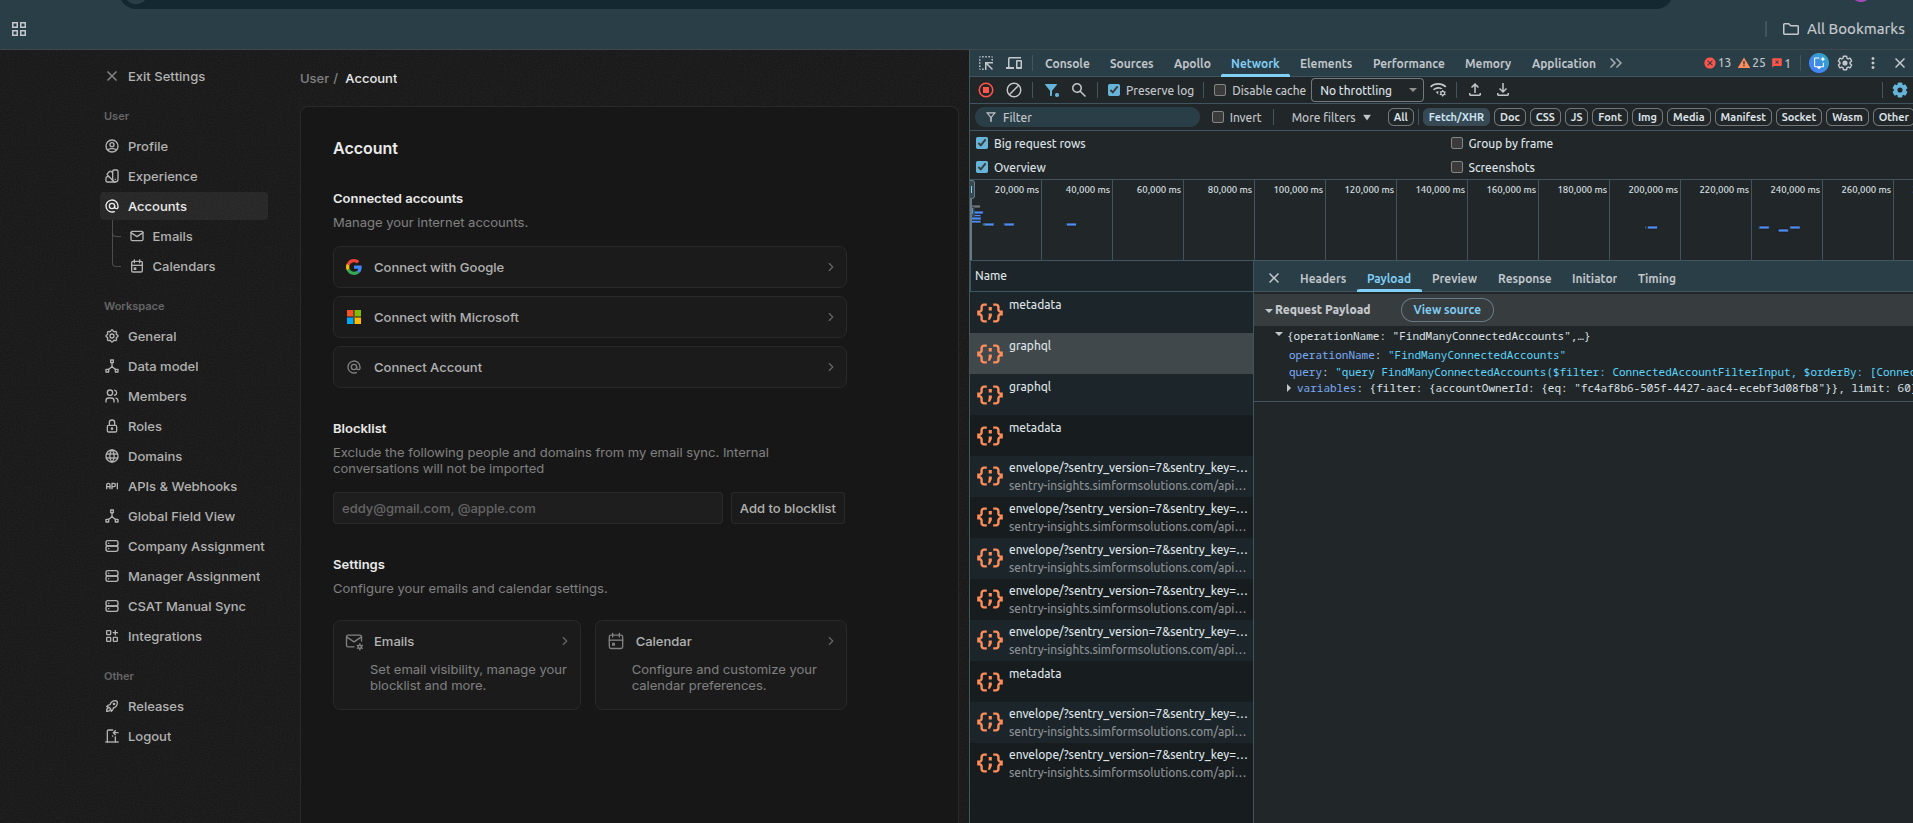The height and width of the screenshot is (823, 1913).
Task: Open the inspect element picker tool
Action: (986, 63)
